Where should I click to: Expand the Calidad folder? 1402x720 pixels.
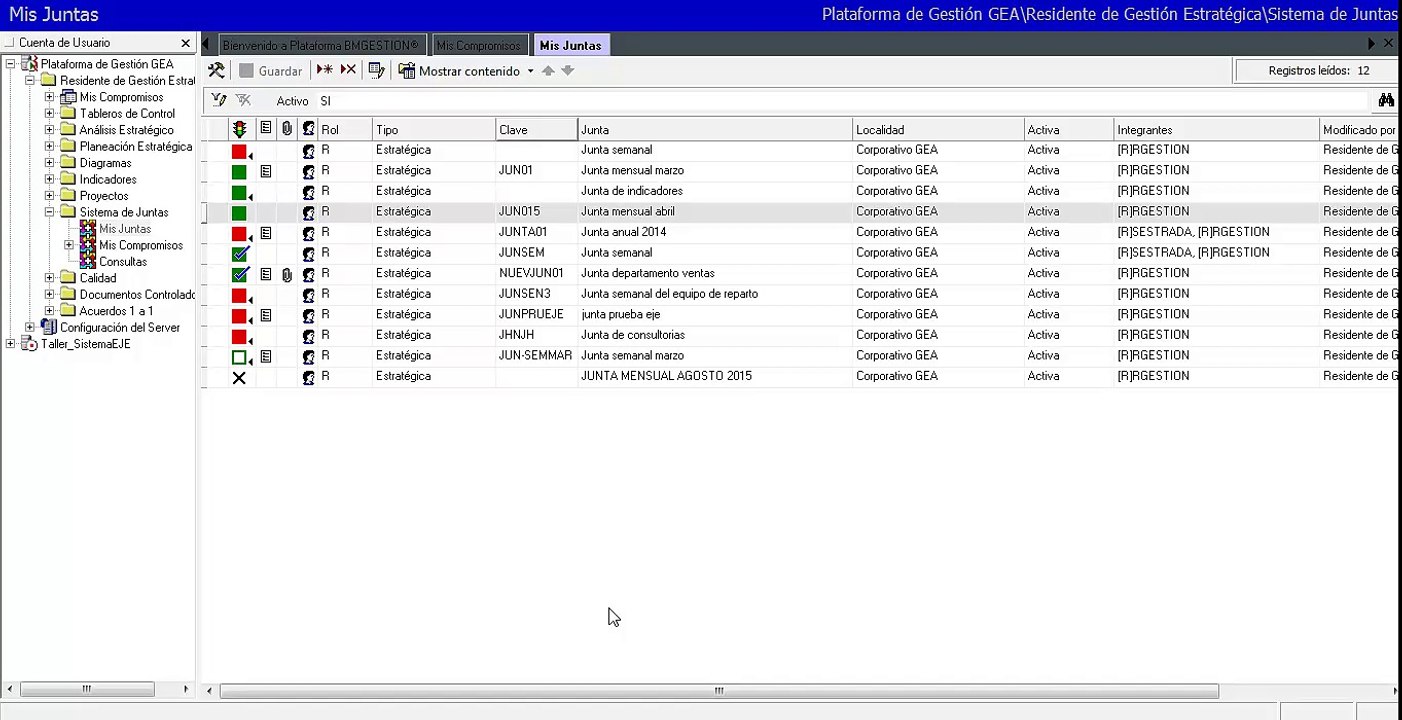49,278
